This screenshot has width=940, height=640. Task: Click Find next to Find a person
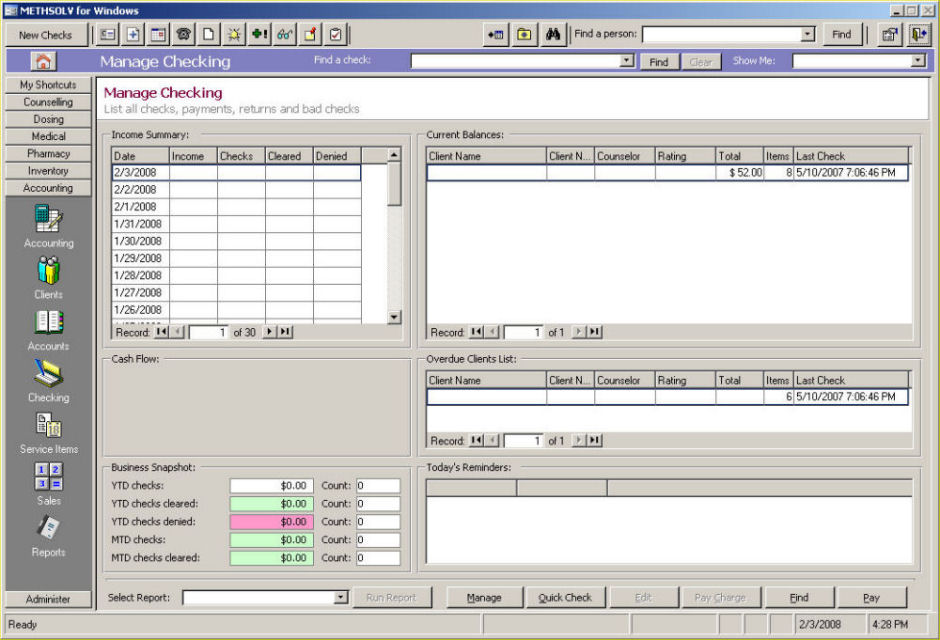tap(841, 34)
